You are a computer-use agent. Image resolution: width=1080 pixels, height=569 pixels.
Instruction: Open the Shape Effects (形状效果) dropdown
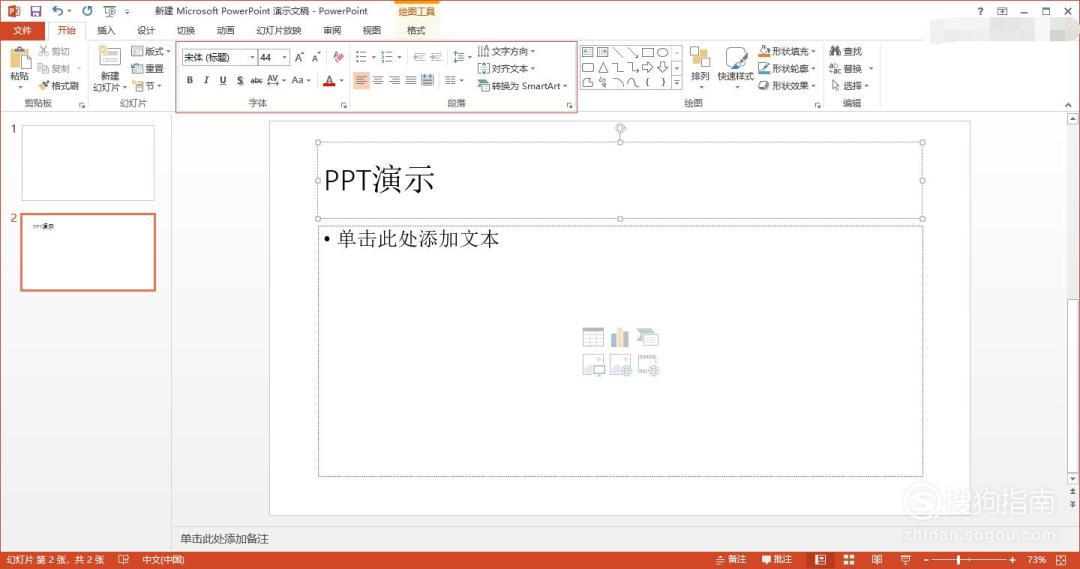[787, 85]
